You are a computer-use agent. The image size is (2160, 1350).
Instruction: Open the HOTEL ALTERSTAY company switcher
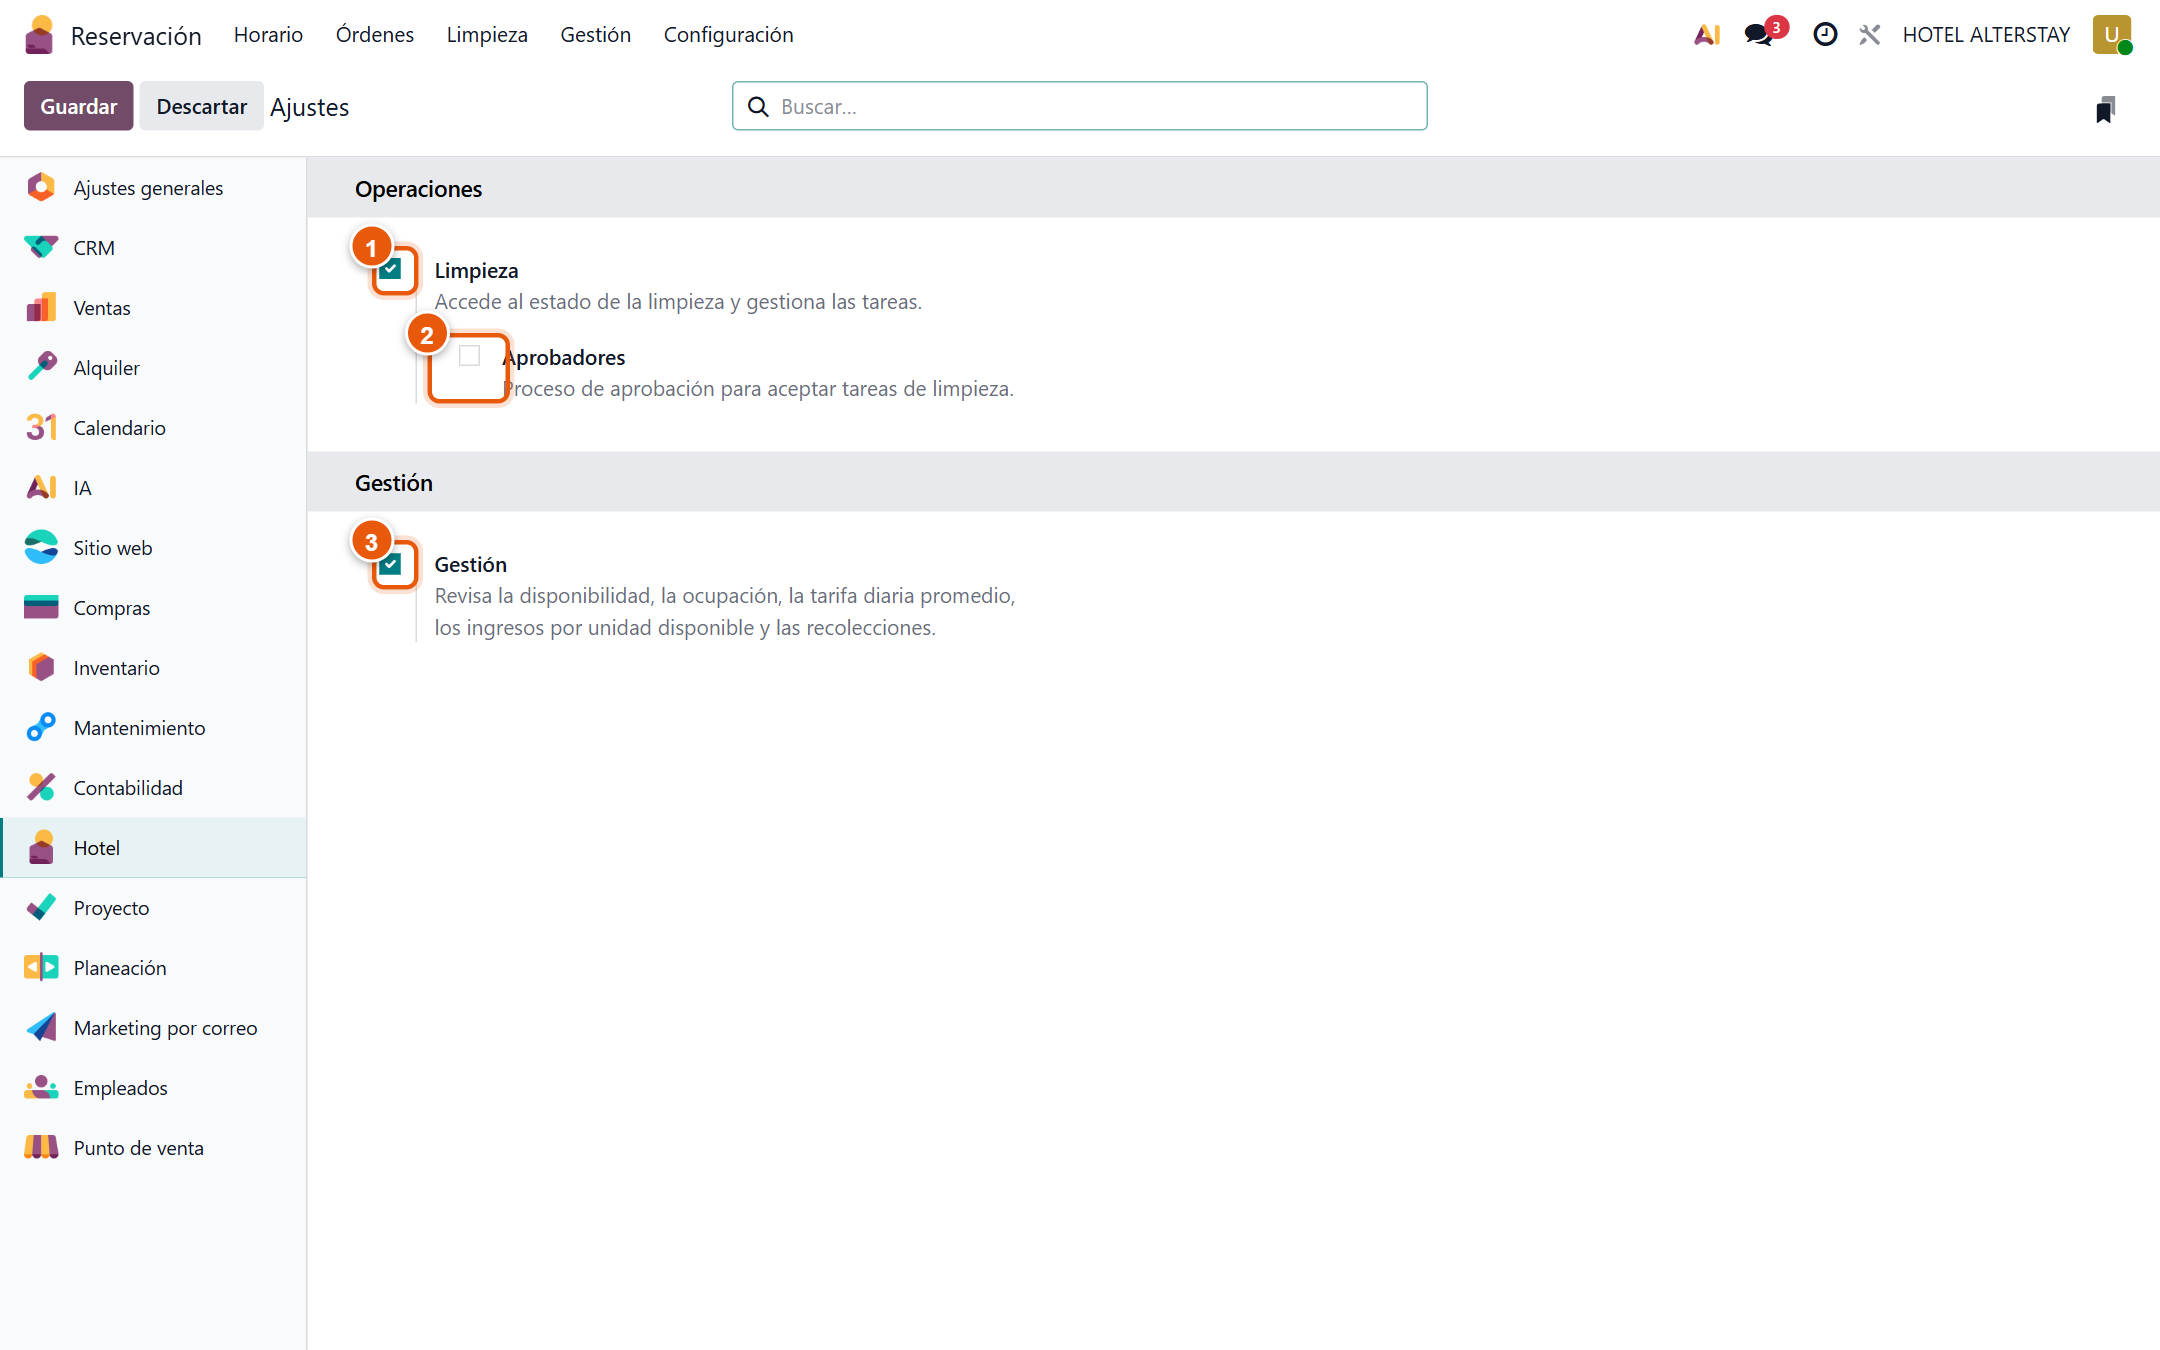pyautogui.click(x=1986, y=35)
